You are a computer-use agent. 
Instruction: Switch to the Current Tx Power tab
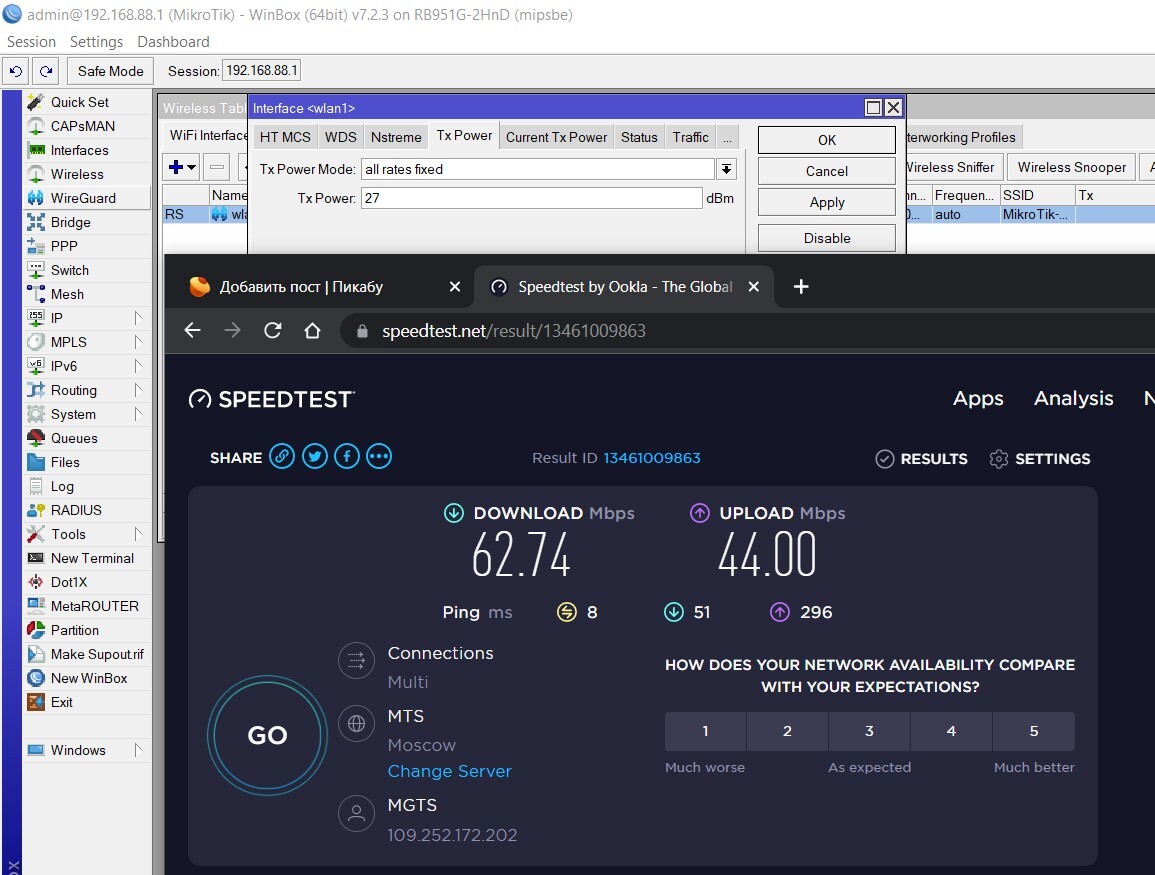tap(556, 137)
